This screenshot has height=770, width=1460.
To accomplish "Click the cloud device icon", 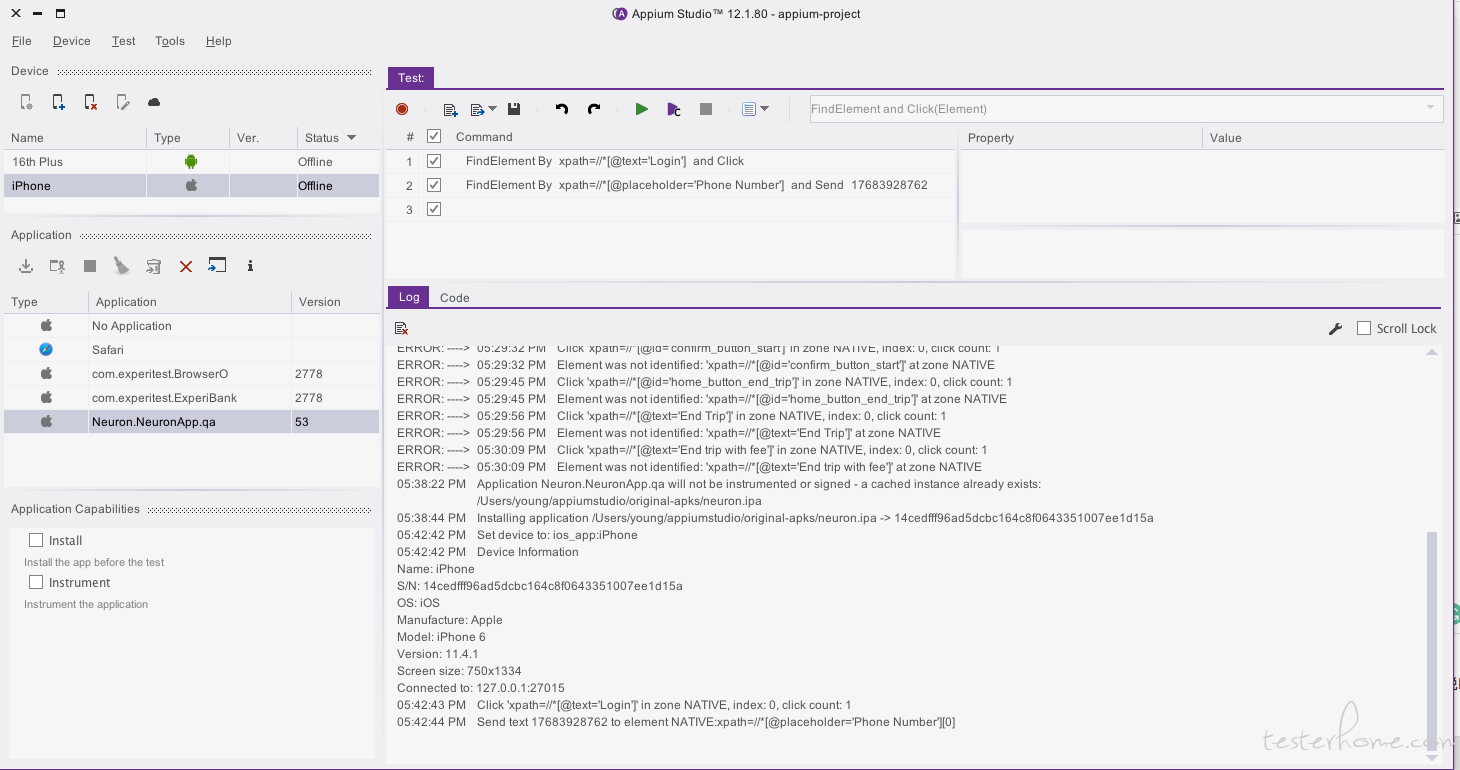I will [x=154, y=102].
